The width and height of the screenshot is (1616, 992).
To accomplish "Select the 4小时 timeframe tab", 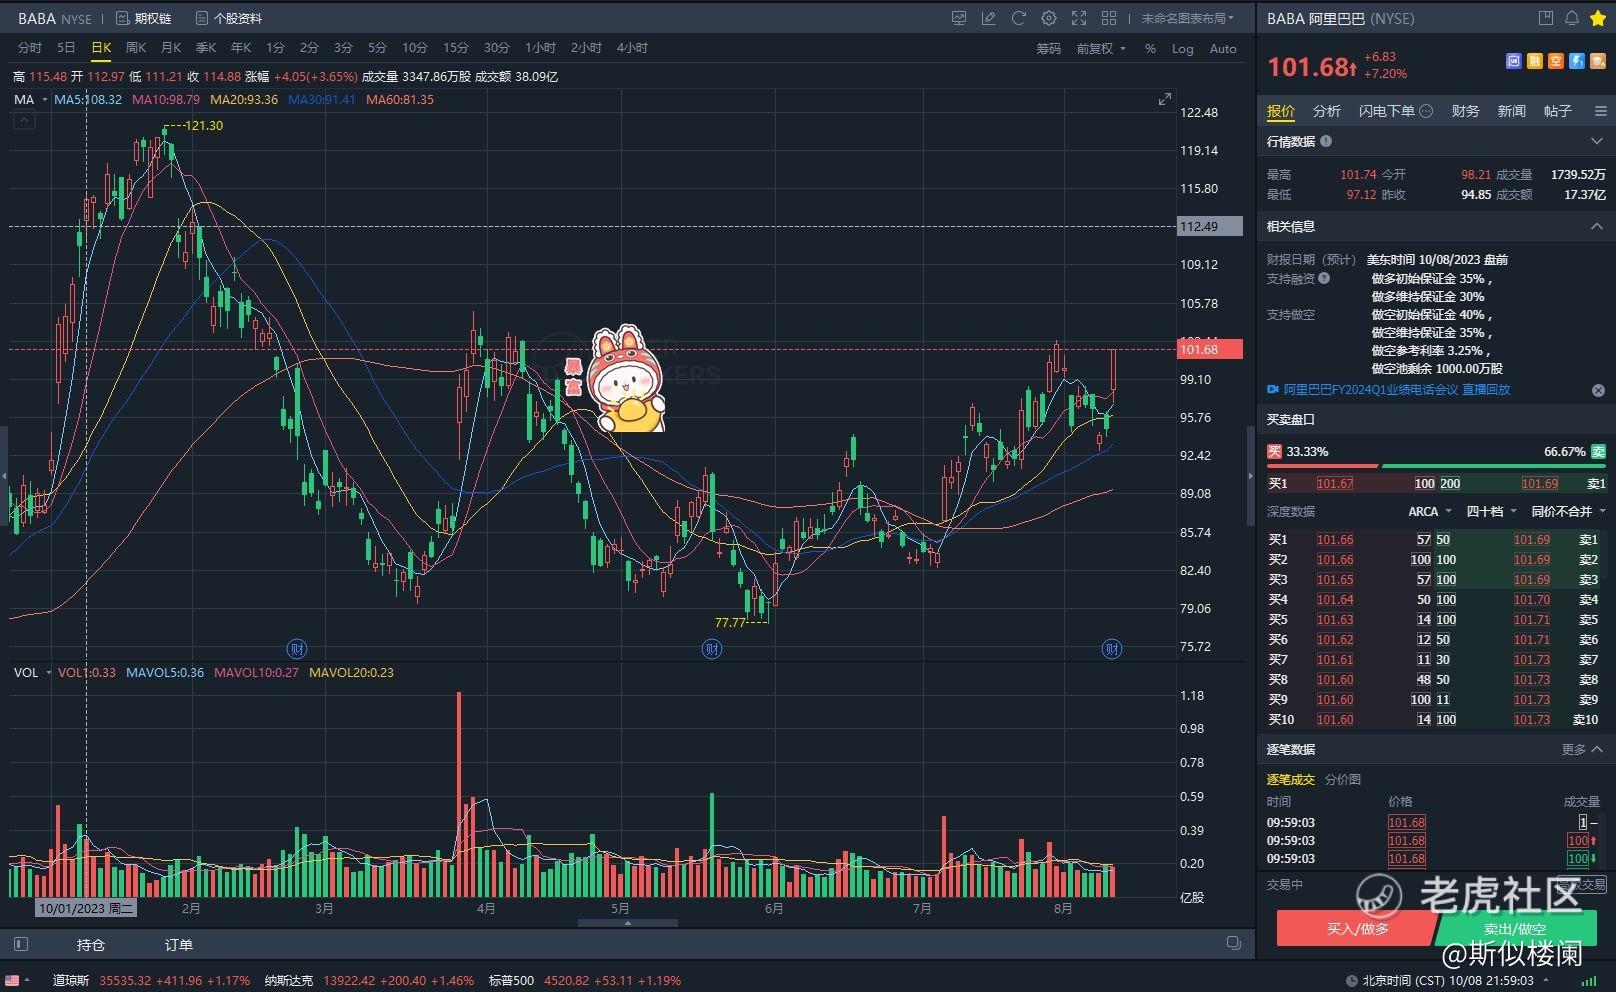I will (632, 48).
